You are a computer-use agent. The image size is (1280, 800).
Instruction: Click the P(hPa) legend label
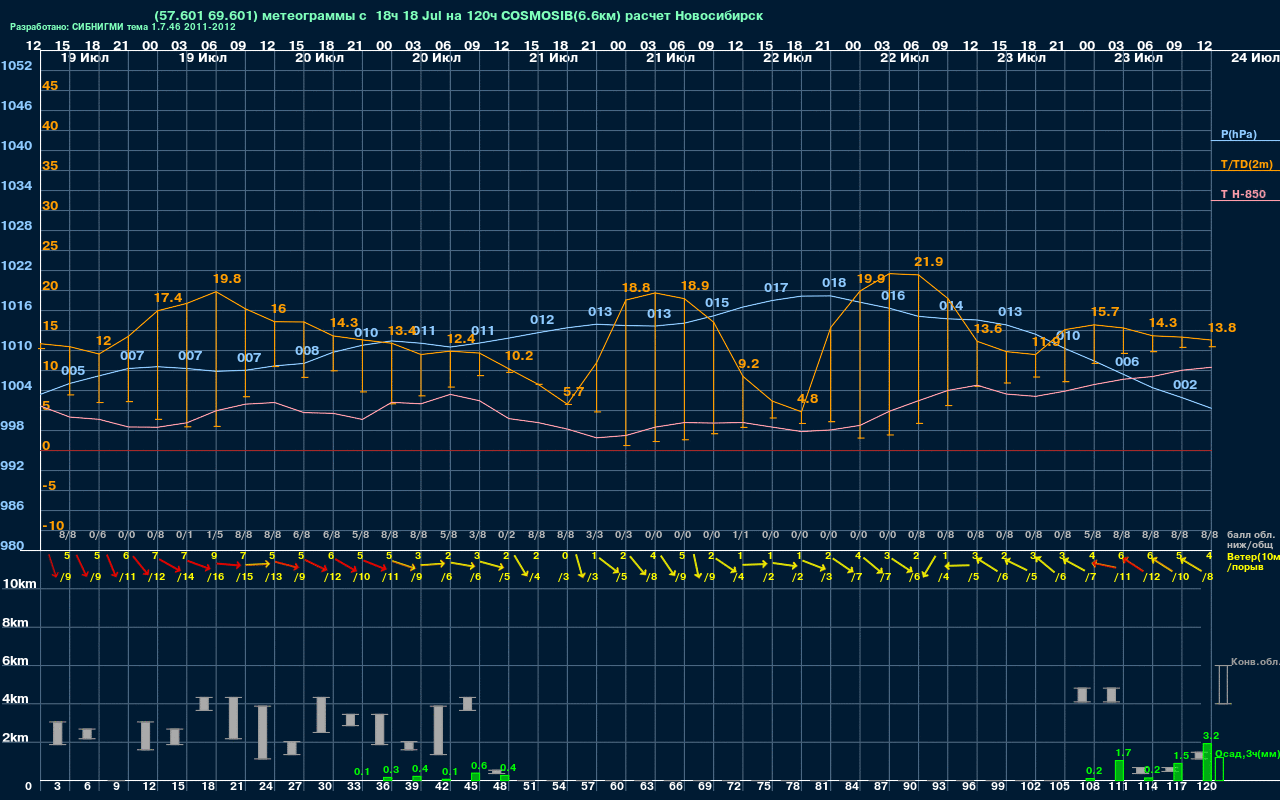coord(1238,134)
